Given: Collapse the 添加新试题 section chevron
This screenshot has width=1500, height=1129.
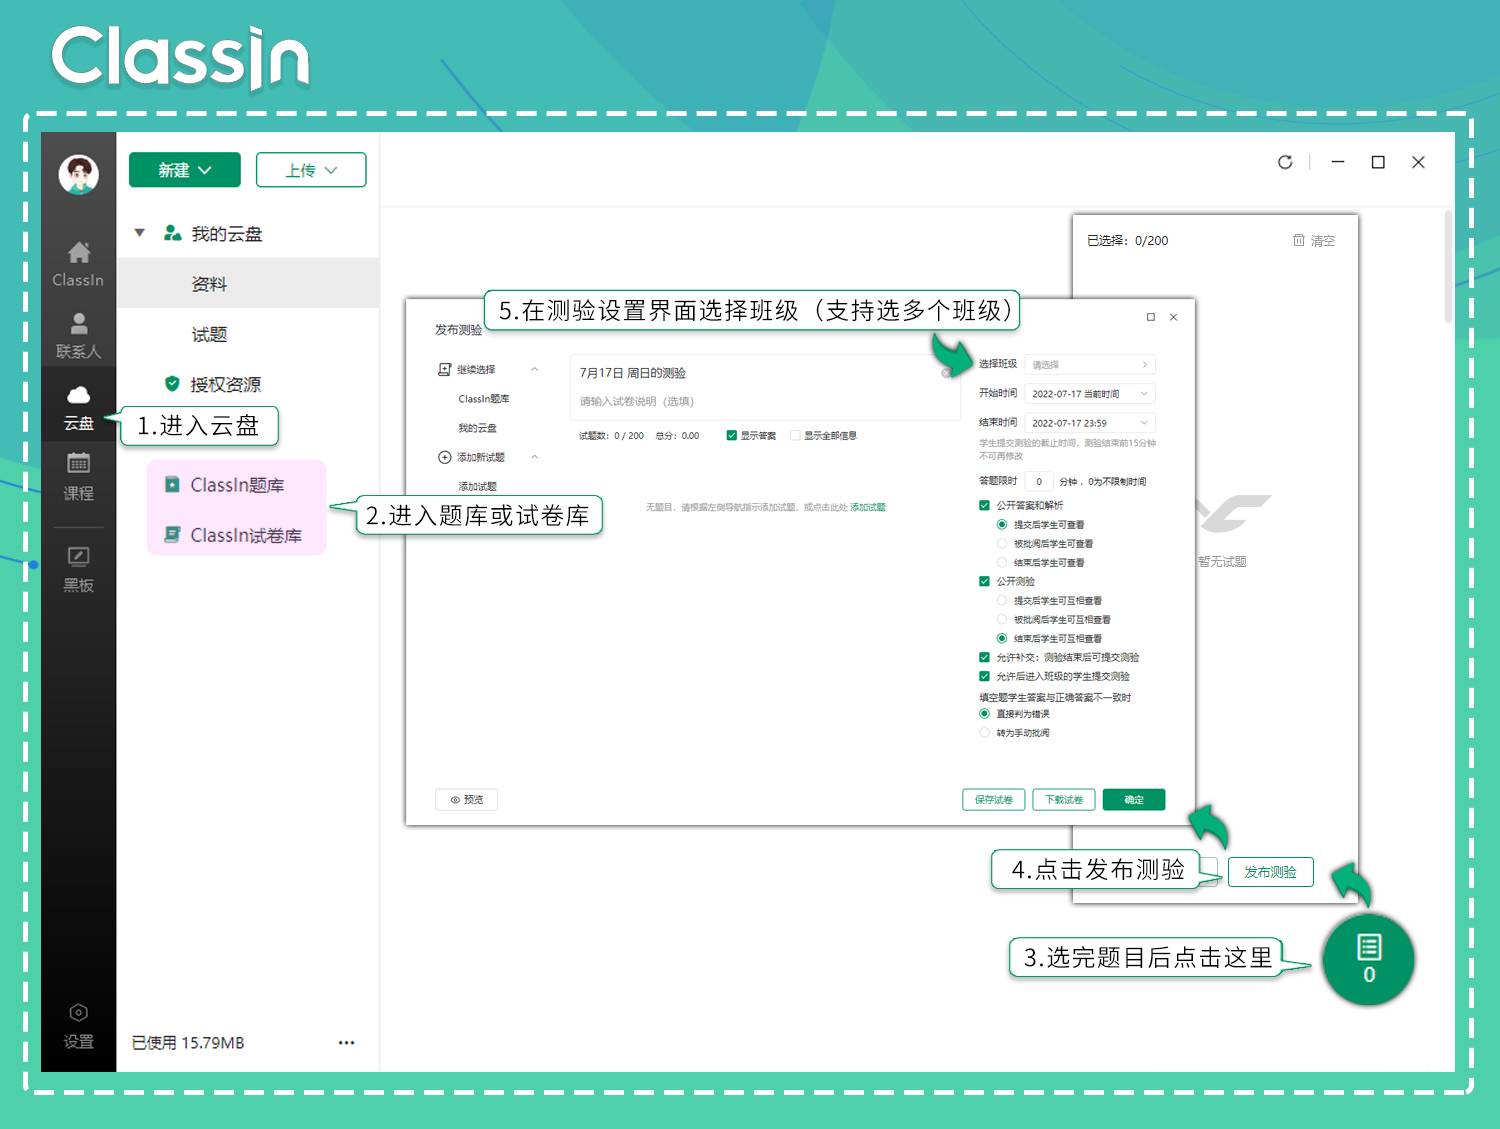Looking at the screenshot, I should tap(535, 457).
